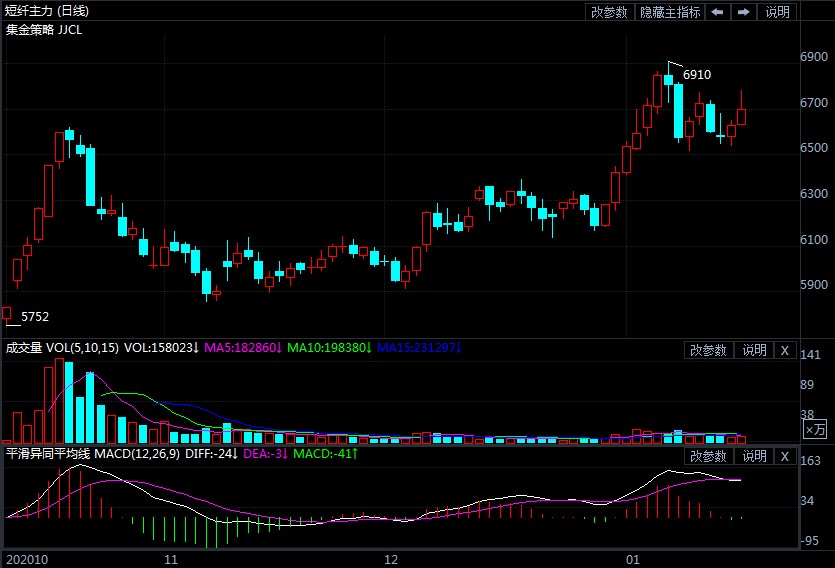This screenshot has width=835, height=568.
Task: Open 改参数 in the MACD panel
Action: (x=708, y=456)
